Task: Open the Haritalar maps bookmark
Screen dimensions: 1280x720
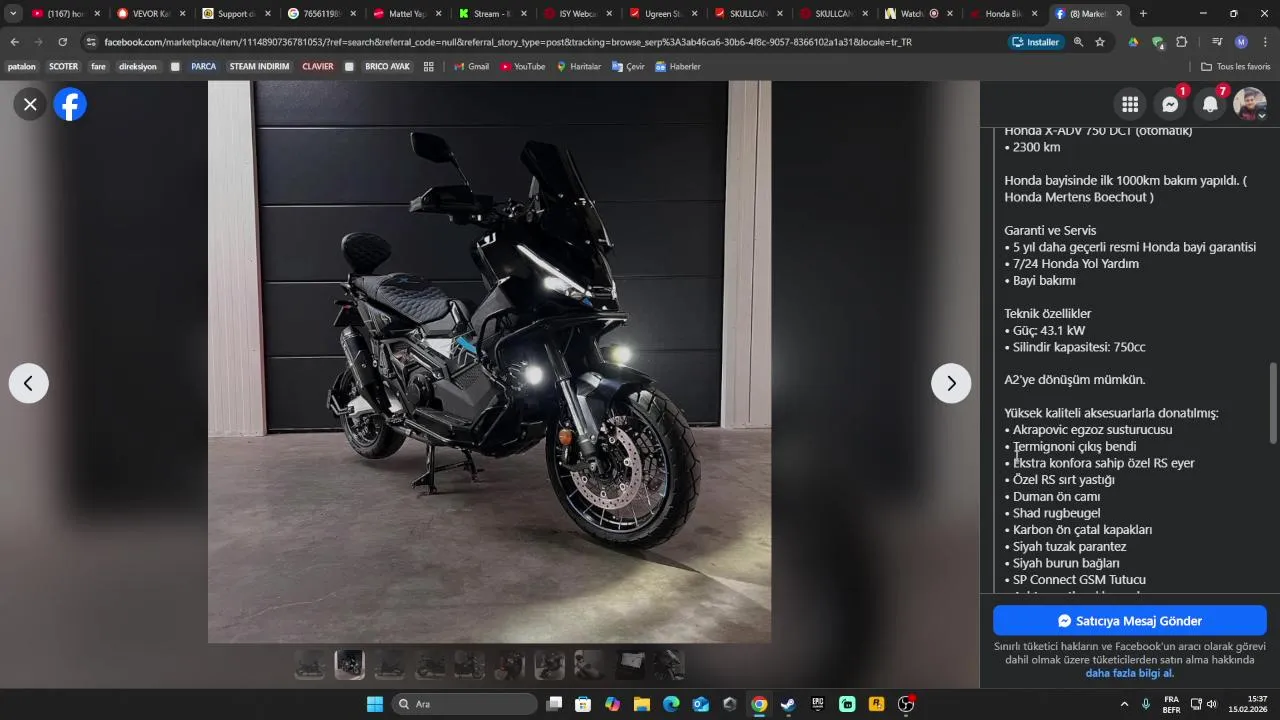Action: tap(578, 66)
